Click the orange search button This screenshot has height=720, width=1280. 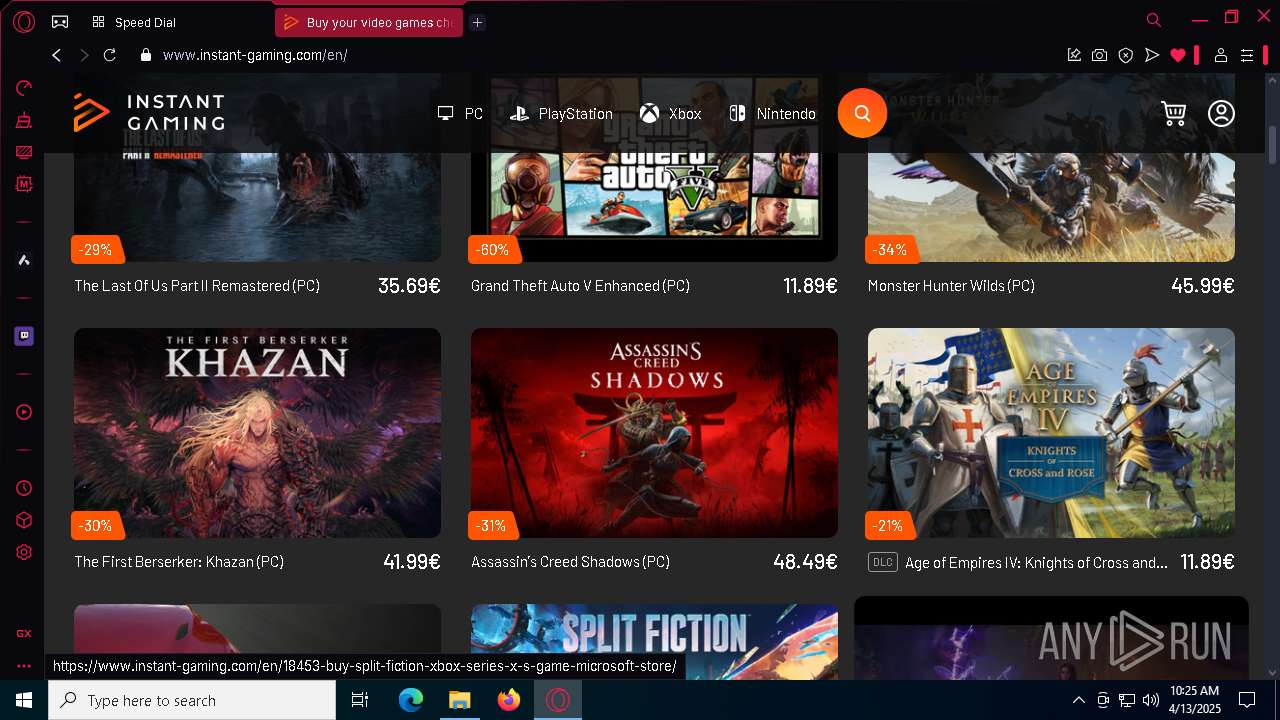(862, 113)
